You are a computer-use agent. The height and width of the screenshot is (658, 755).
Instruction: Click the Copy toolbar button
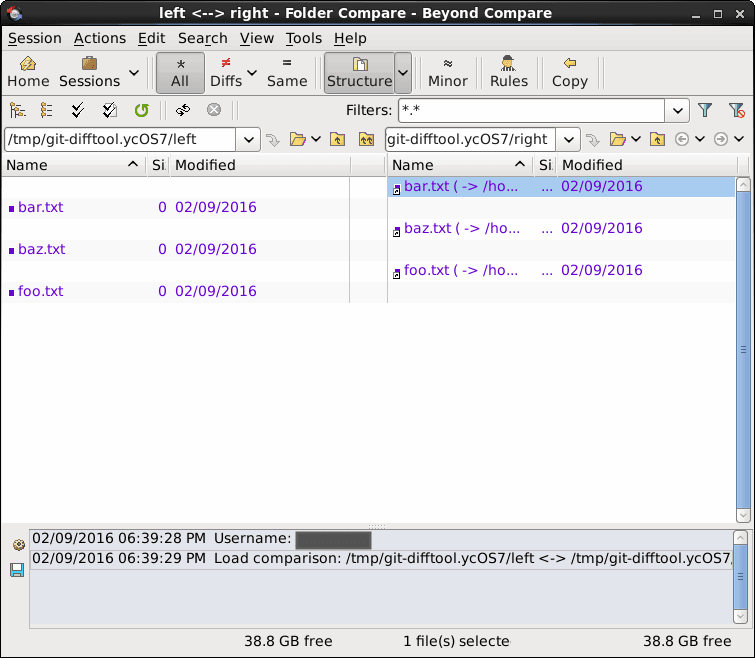(x=570, y=73)
